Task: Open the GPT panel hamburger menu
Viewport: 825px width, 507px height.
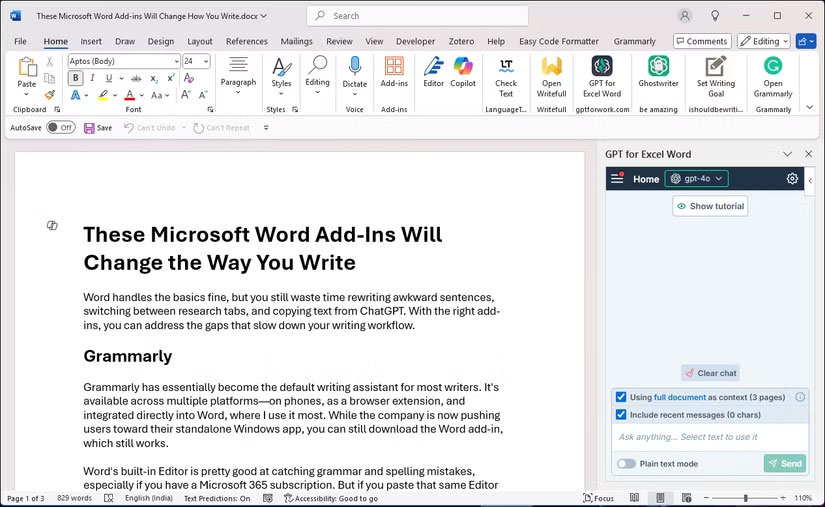Action: pyautogui.click(x=617, y=179)
